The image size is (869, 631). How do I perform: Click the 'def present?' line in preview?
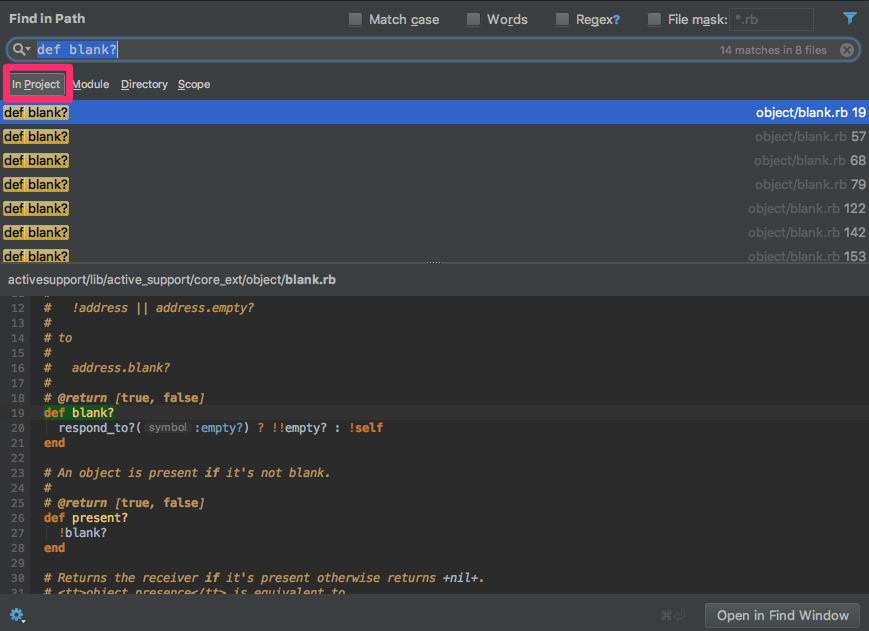tap(86, 518)
